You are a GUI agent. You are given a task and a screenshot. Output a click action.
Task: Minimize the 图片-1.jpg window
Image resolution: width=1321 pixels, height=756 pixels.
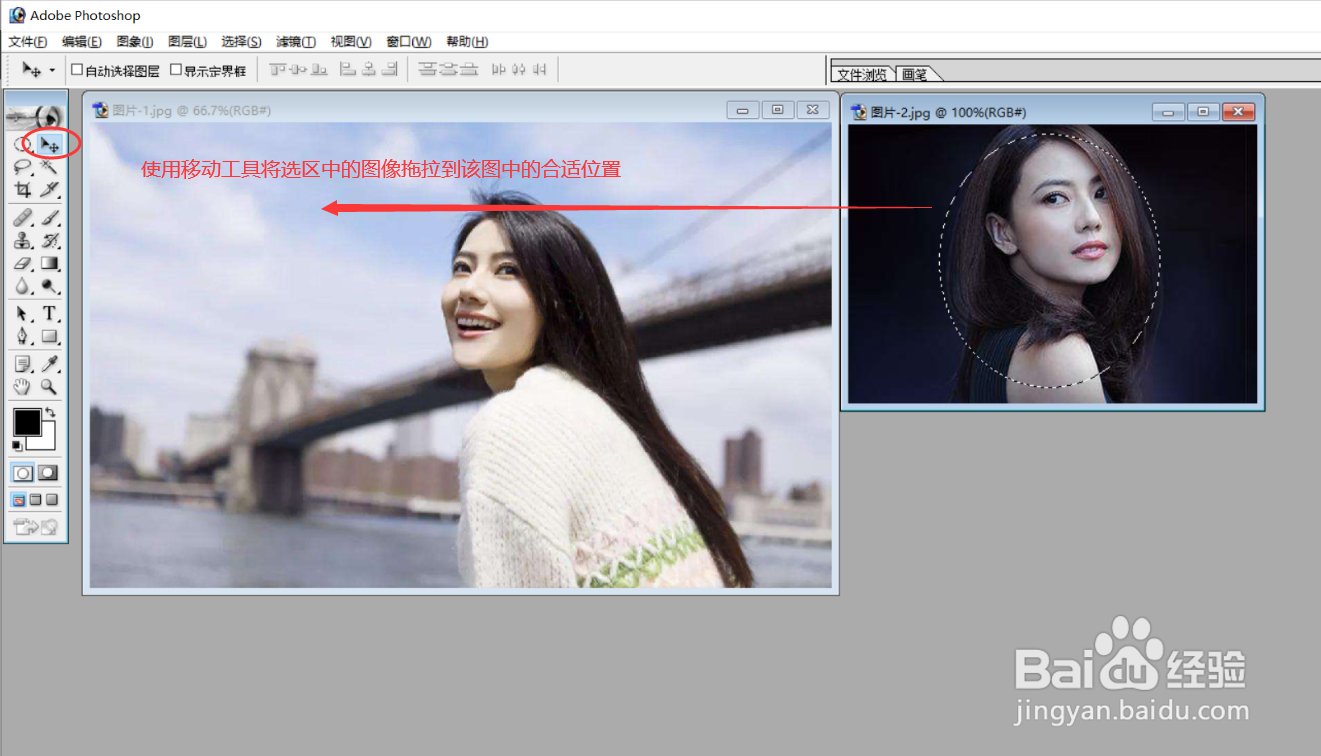(743, 110)
